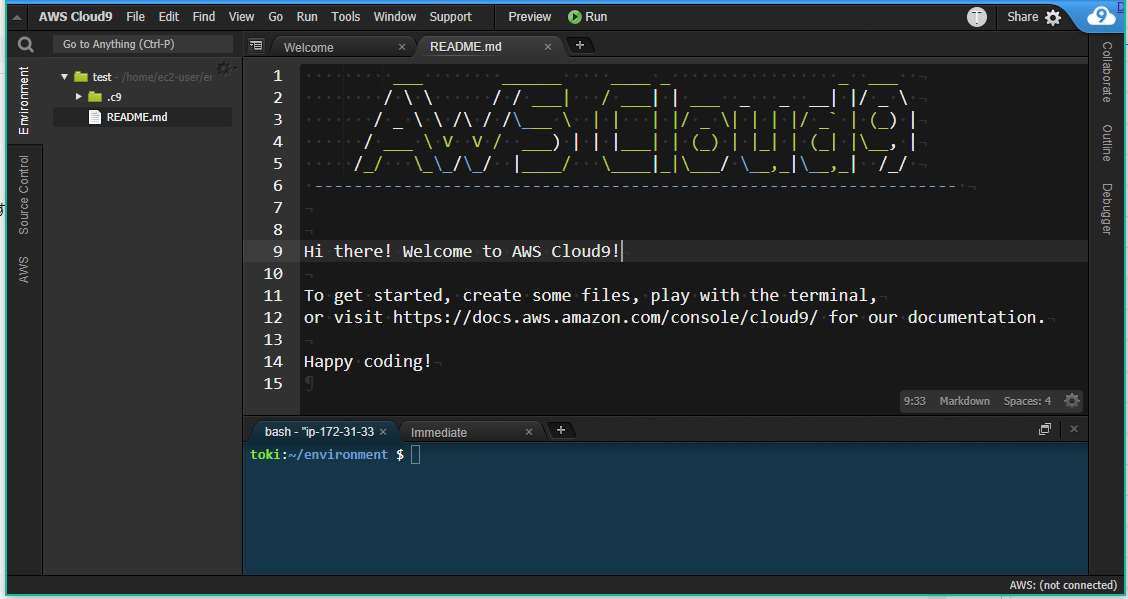Viewport: 1128px width, 599px height.
Task: Toggle the Source Control side panel
Action: [x=24, y=195]
